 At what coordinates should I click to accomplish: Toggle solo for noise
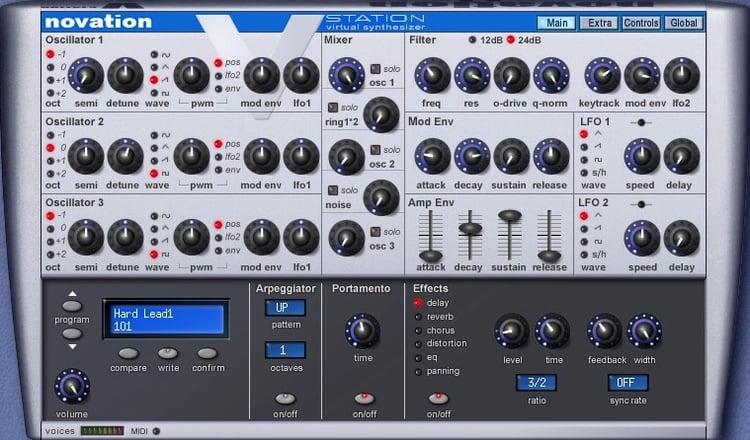[x=333, y=190]
